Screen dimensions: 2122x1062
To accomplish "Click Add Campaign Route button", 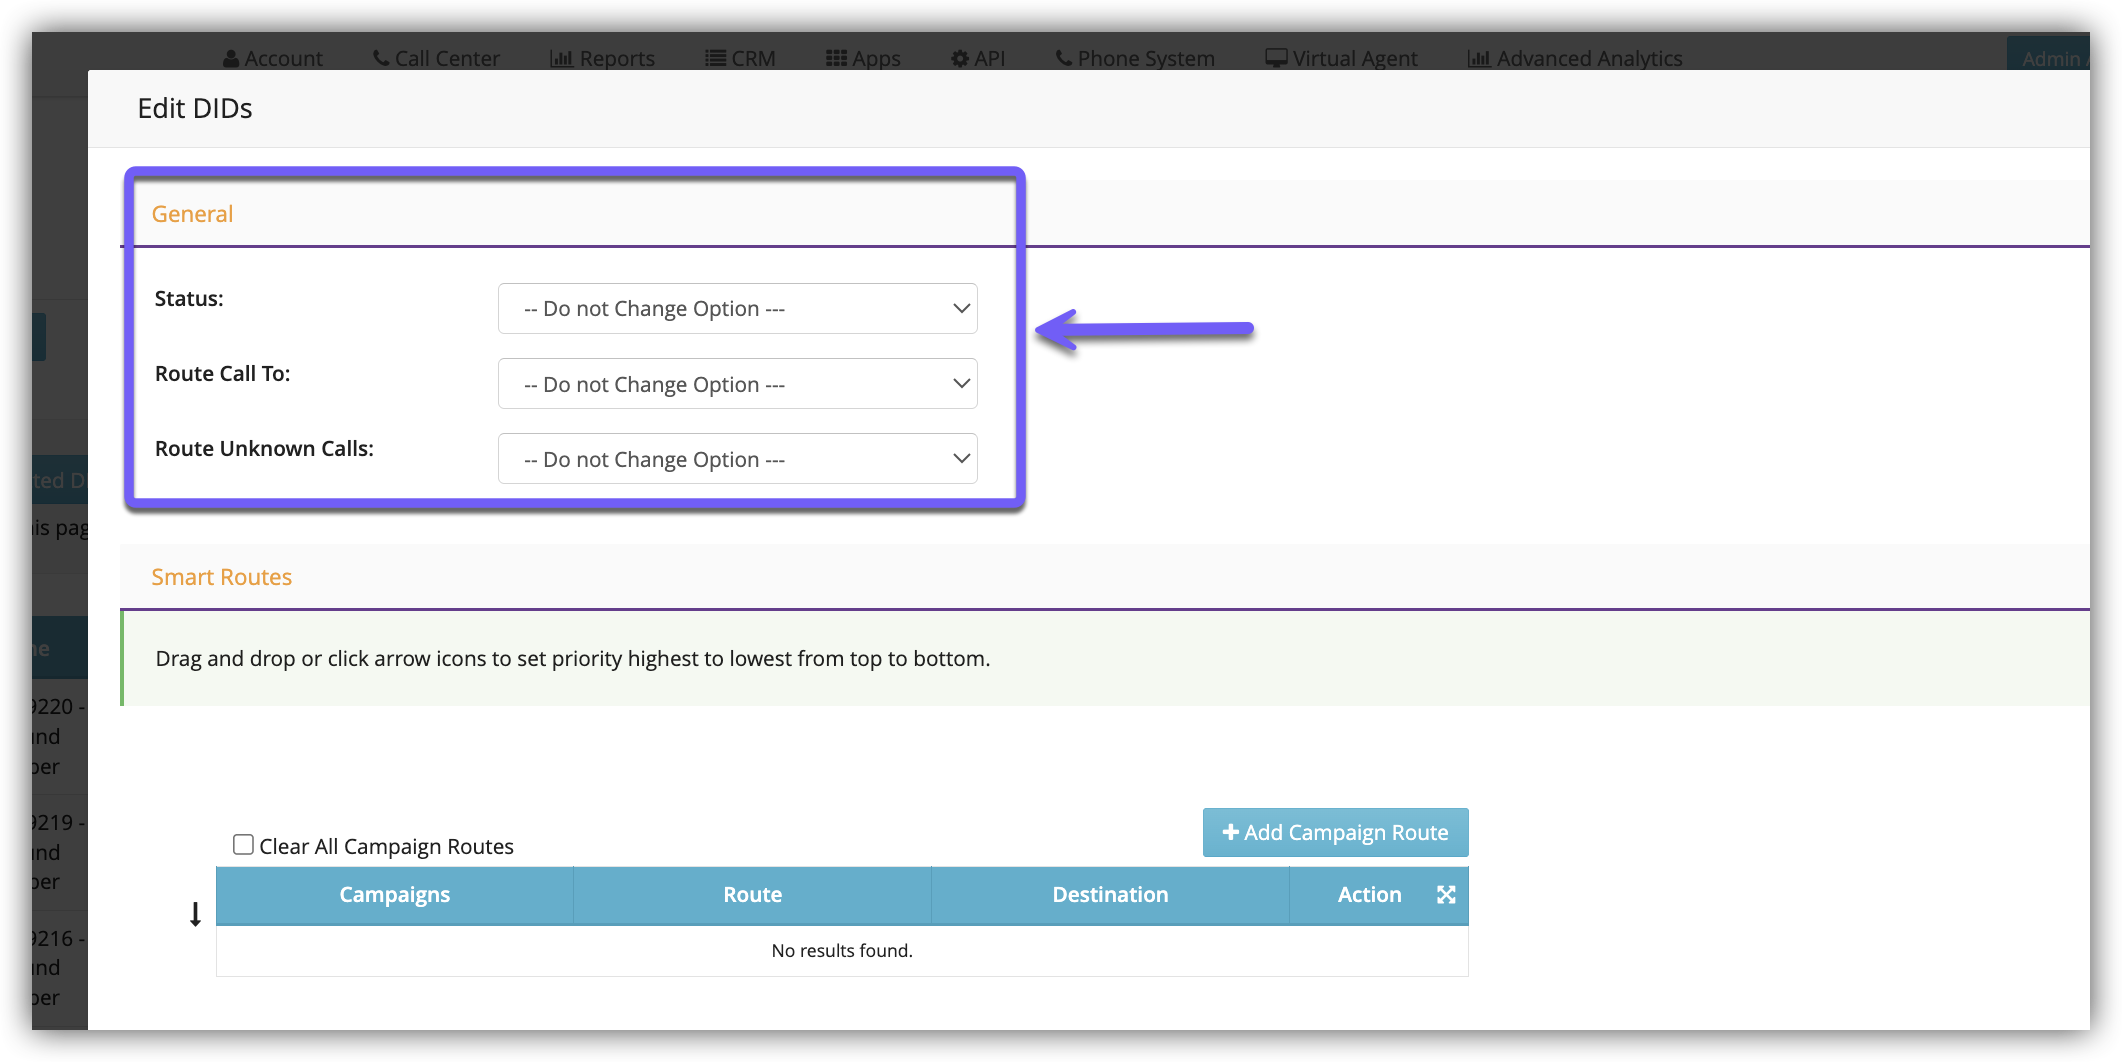I will point(1335,833).
